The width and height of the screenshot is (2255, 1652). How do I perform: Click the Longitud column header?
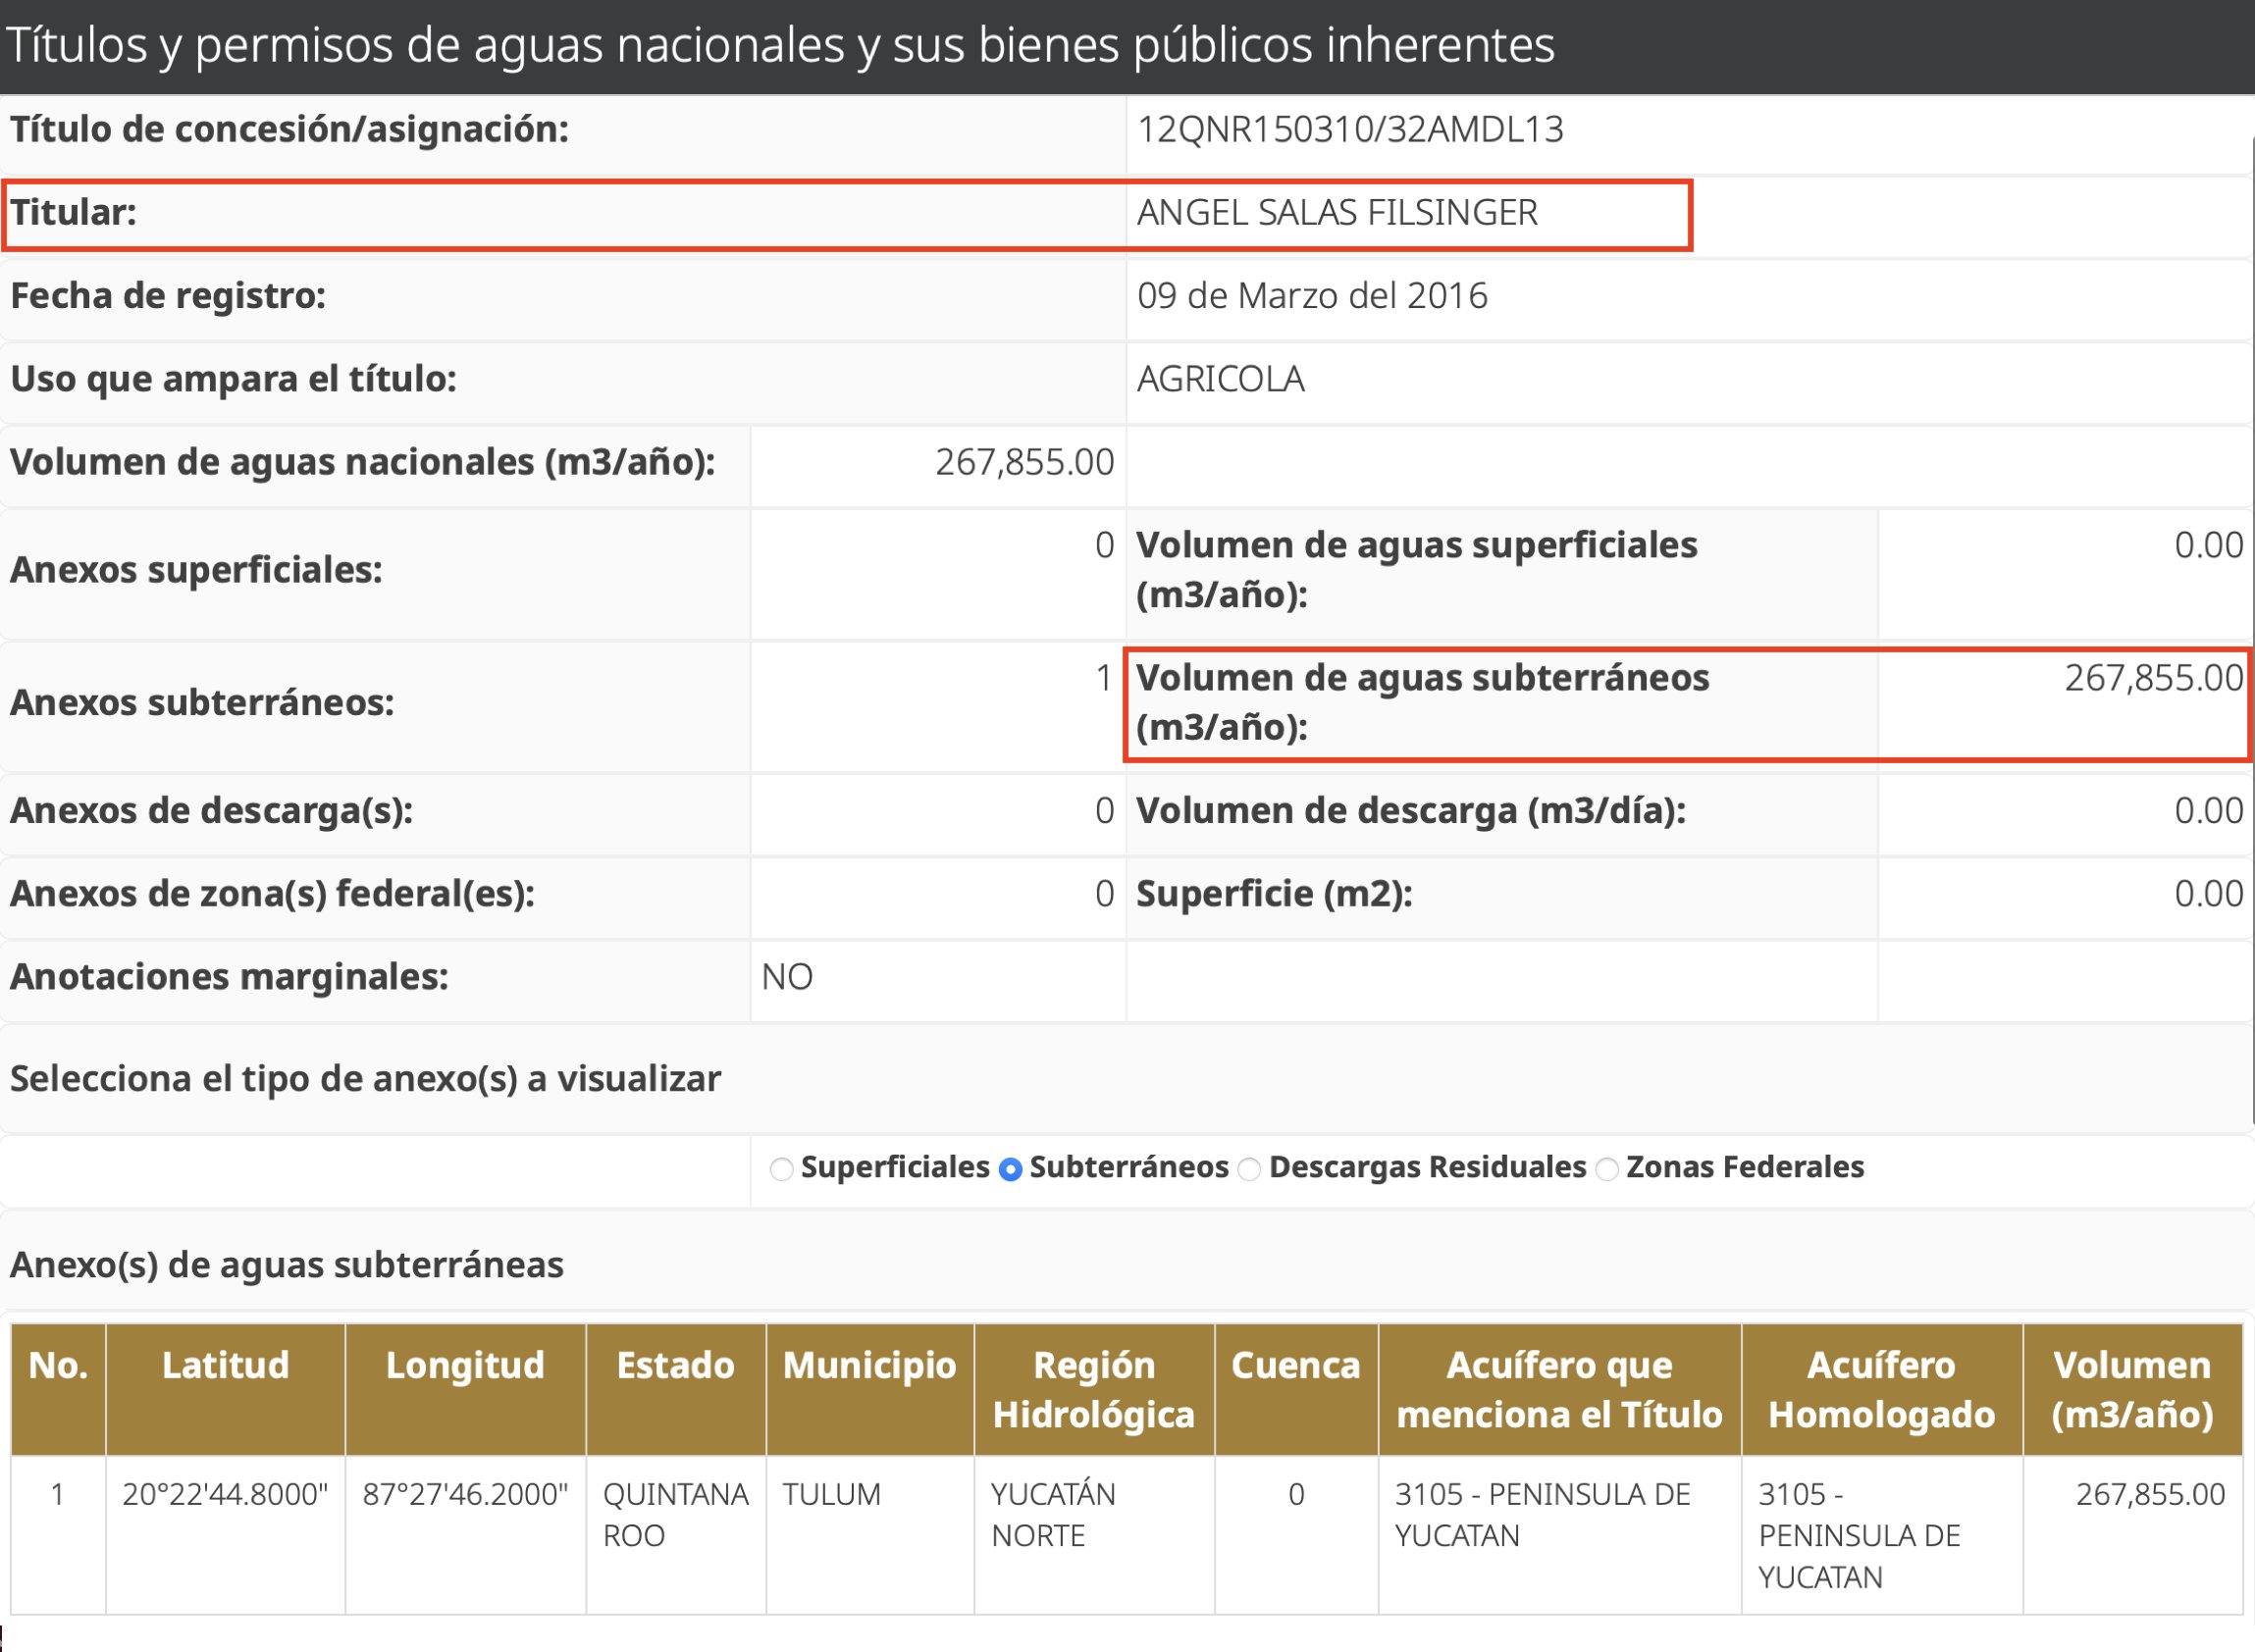[465, 1365]
